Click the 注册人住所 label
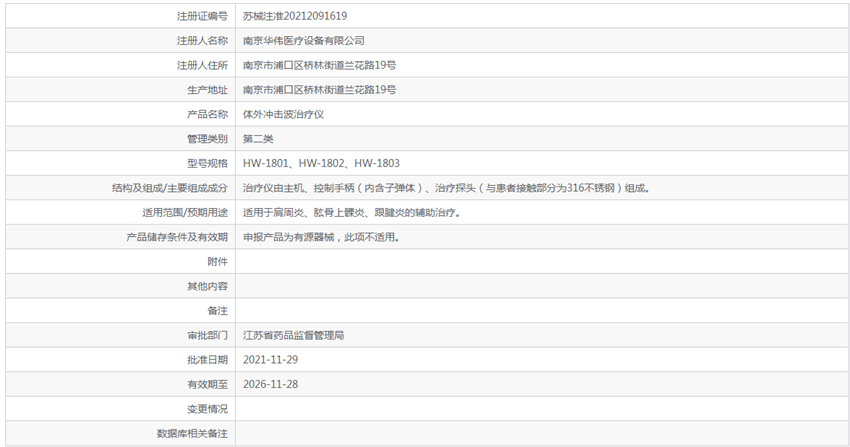Image resolution: width=850 pixels, height=447 pixels. 202,66
